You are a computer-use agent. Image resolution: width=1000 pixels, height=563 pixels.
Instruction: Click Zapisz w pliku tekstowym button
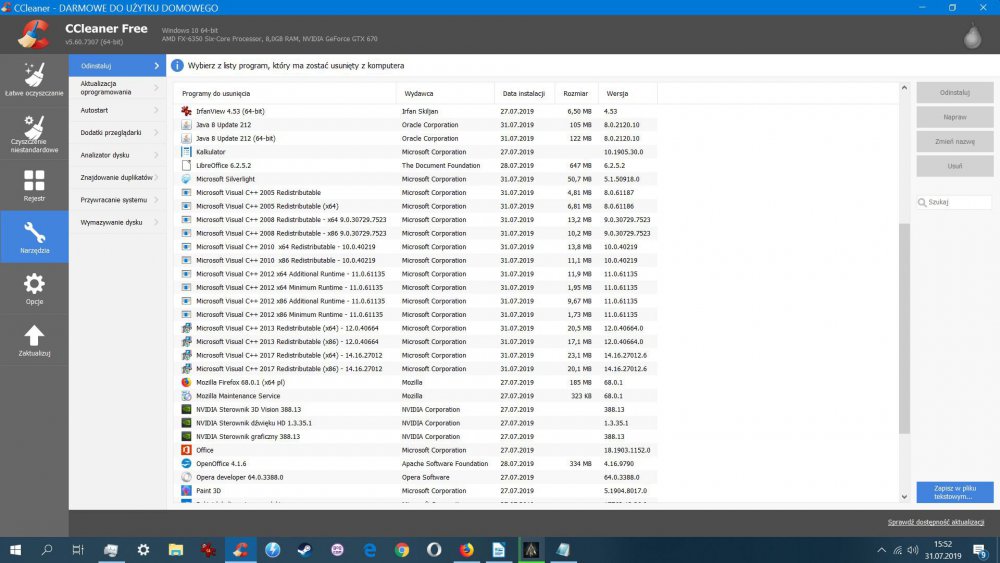click(x=955, y=492)
